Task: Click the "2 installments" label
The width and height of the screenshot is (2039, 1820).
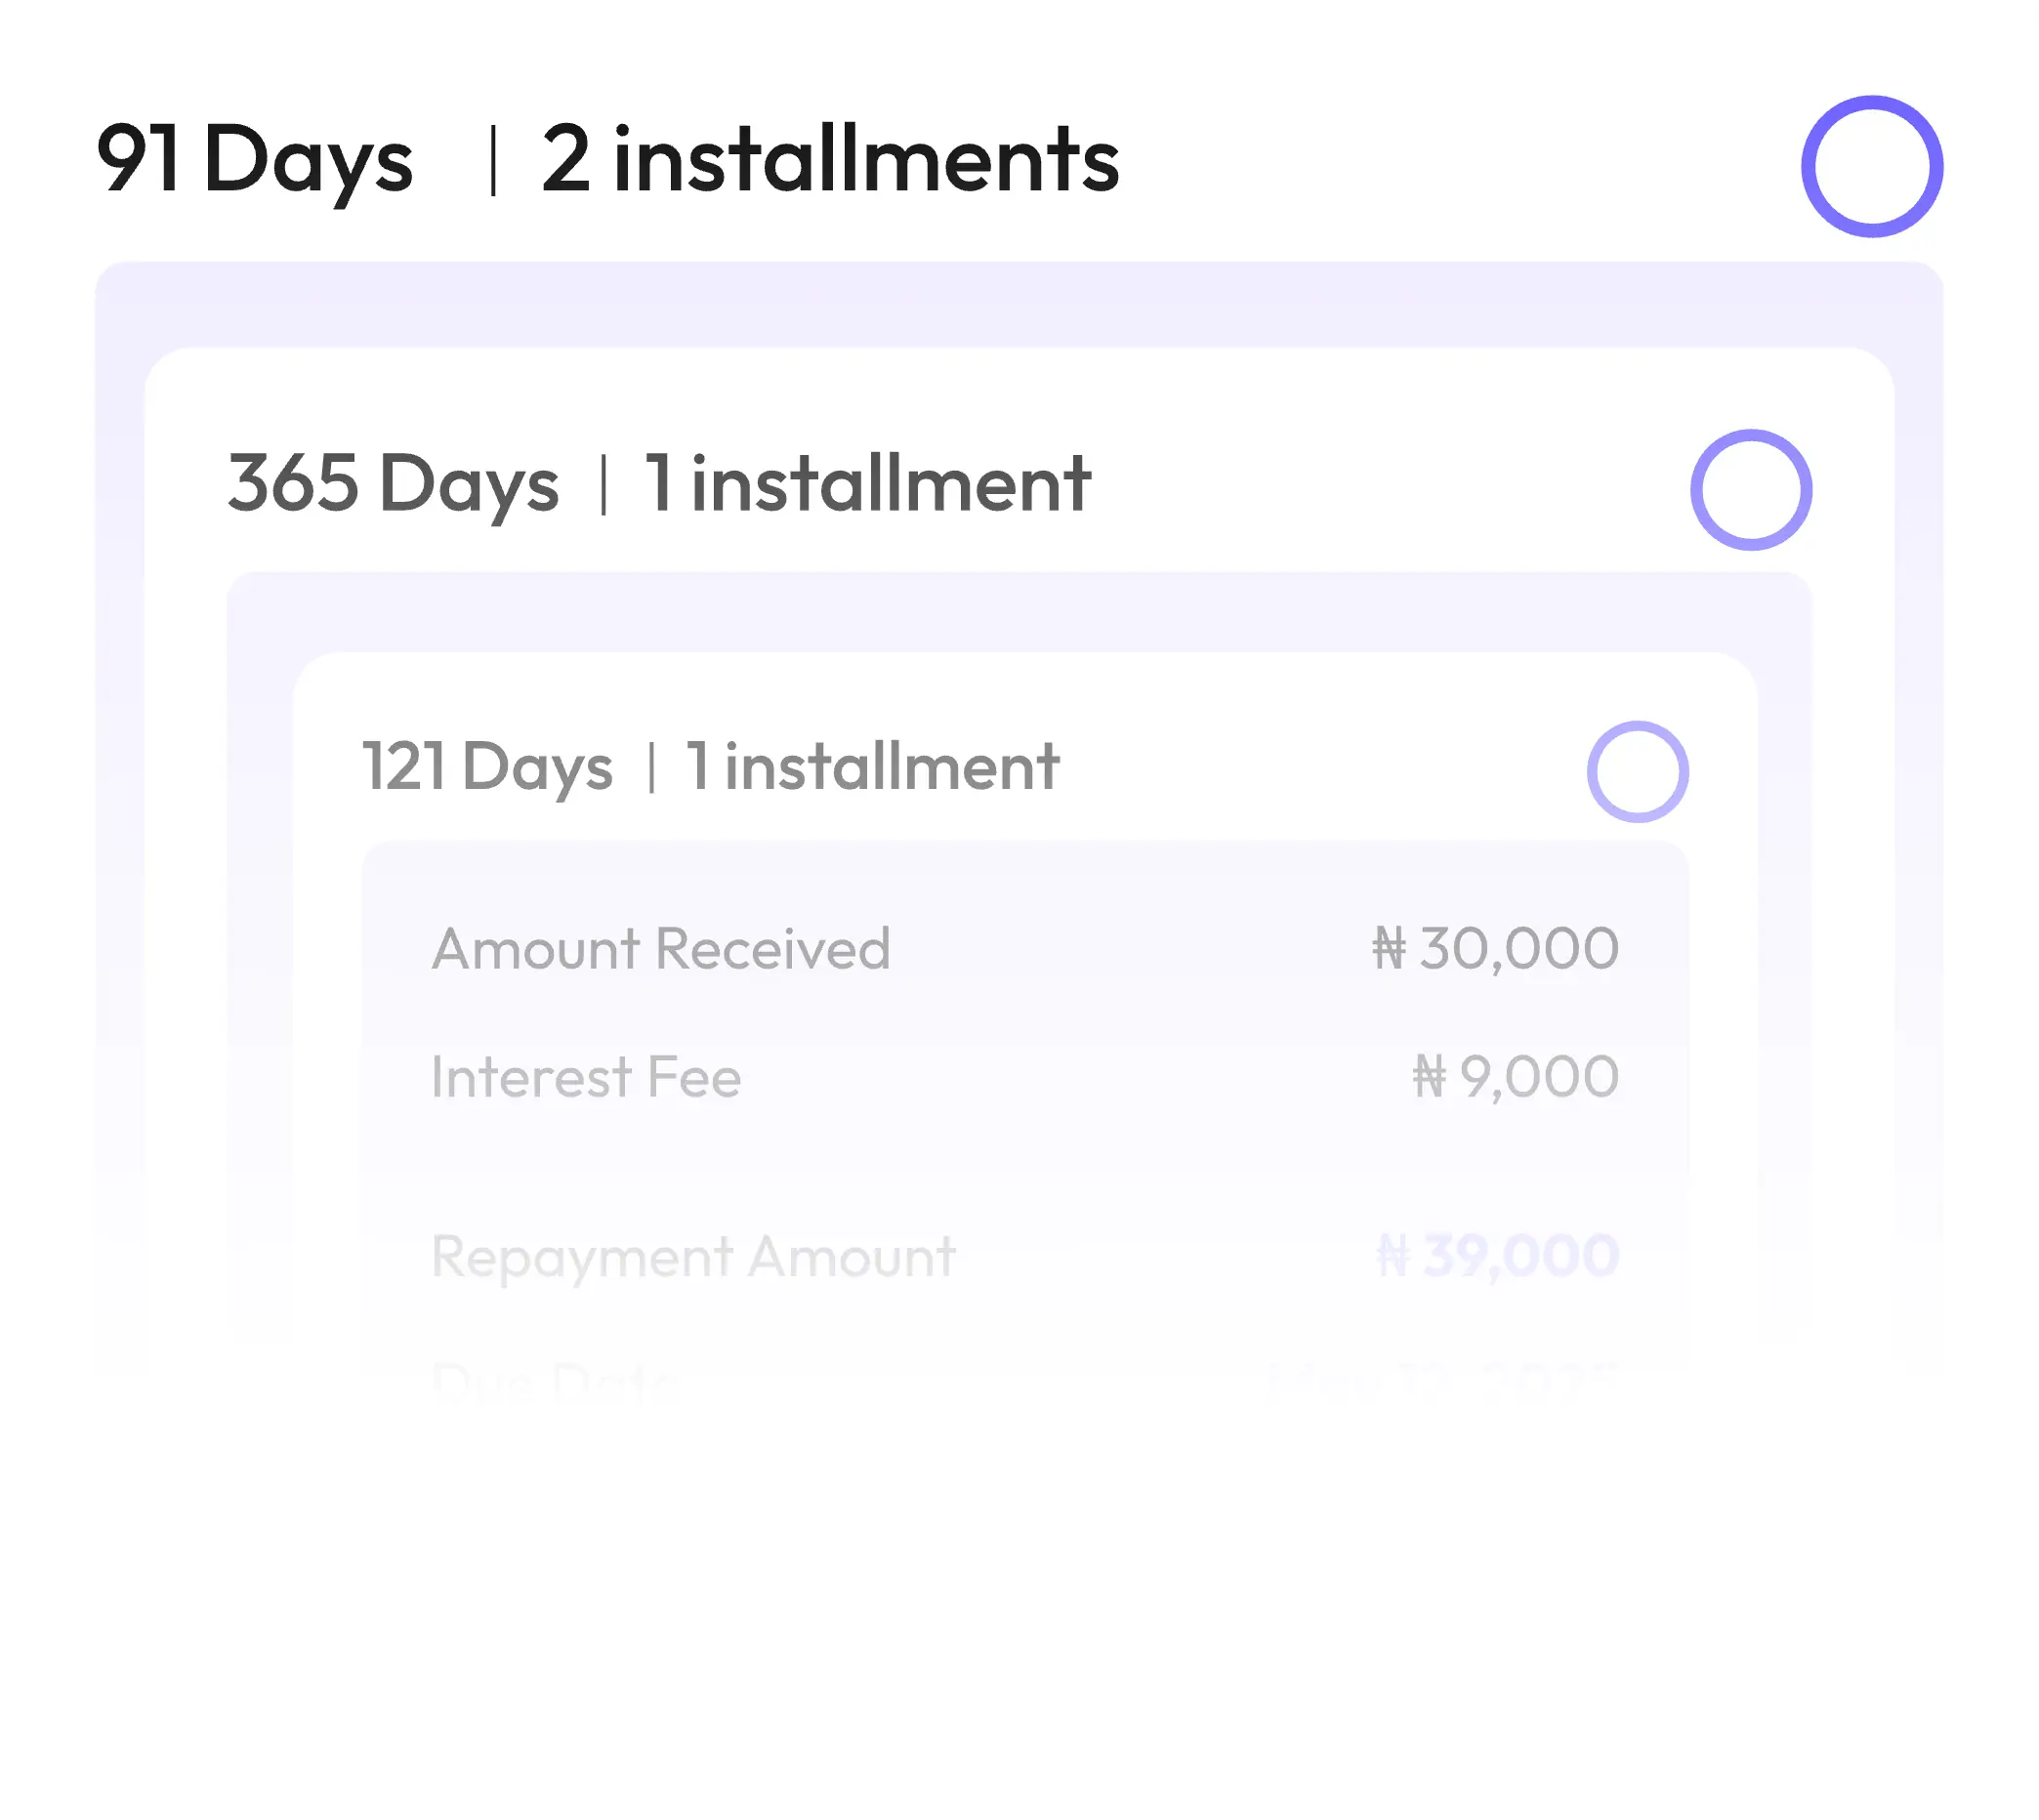Action: [830, 160]
